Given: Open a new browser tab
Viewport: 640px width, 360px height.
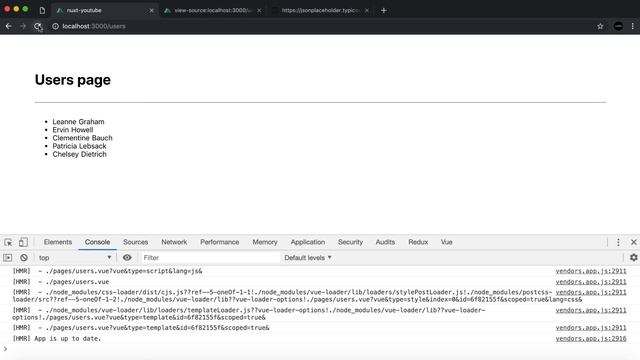Looking at the screenshot, I should pos(384,10).
